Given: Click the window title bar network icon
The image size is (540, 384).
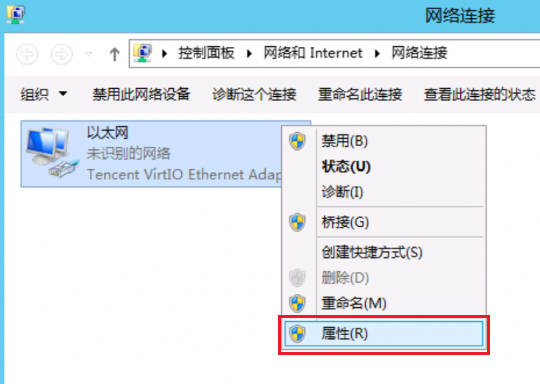Looking at the screenshot, I should (15, 15).
